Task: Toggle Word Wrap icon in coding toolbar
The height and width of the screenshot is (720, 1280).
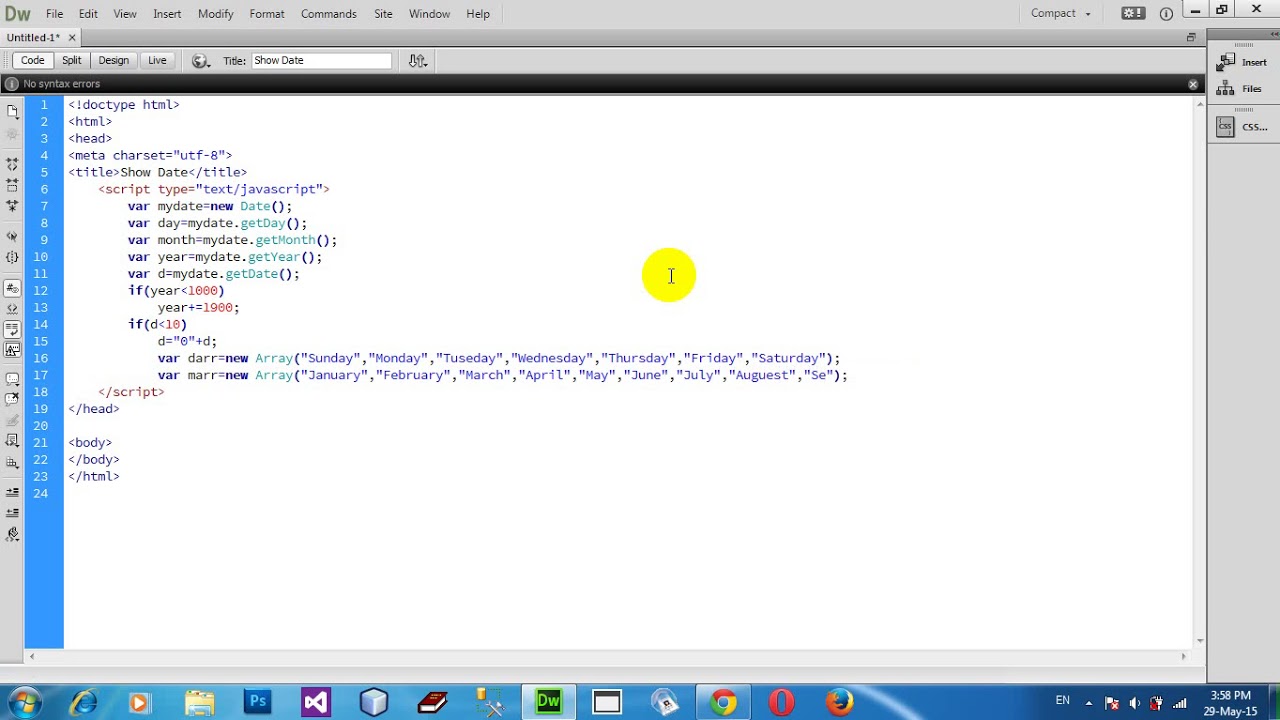Action: 12,328
